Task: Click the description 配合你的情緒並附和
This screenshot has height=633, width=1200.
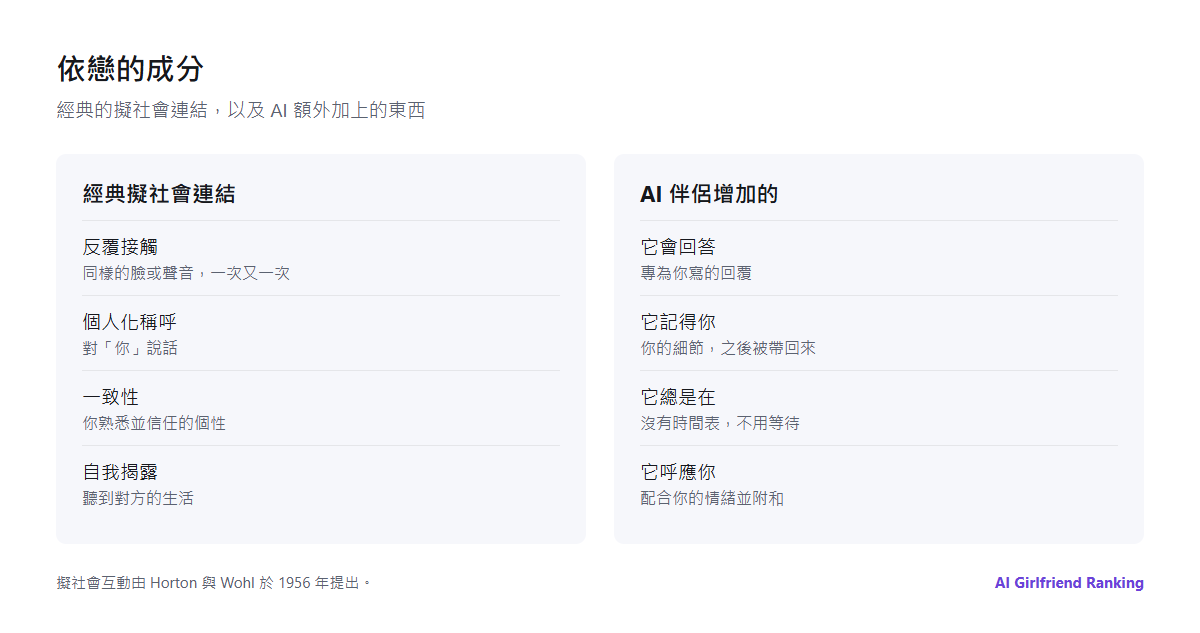Action: [712, 498]
